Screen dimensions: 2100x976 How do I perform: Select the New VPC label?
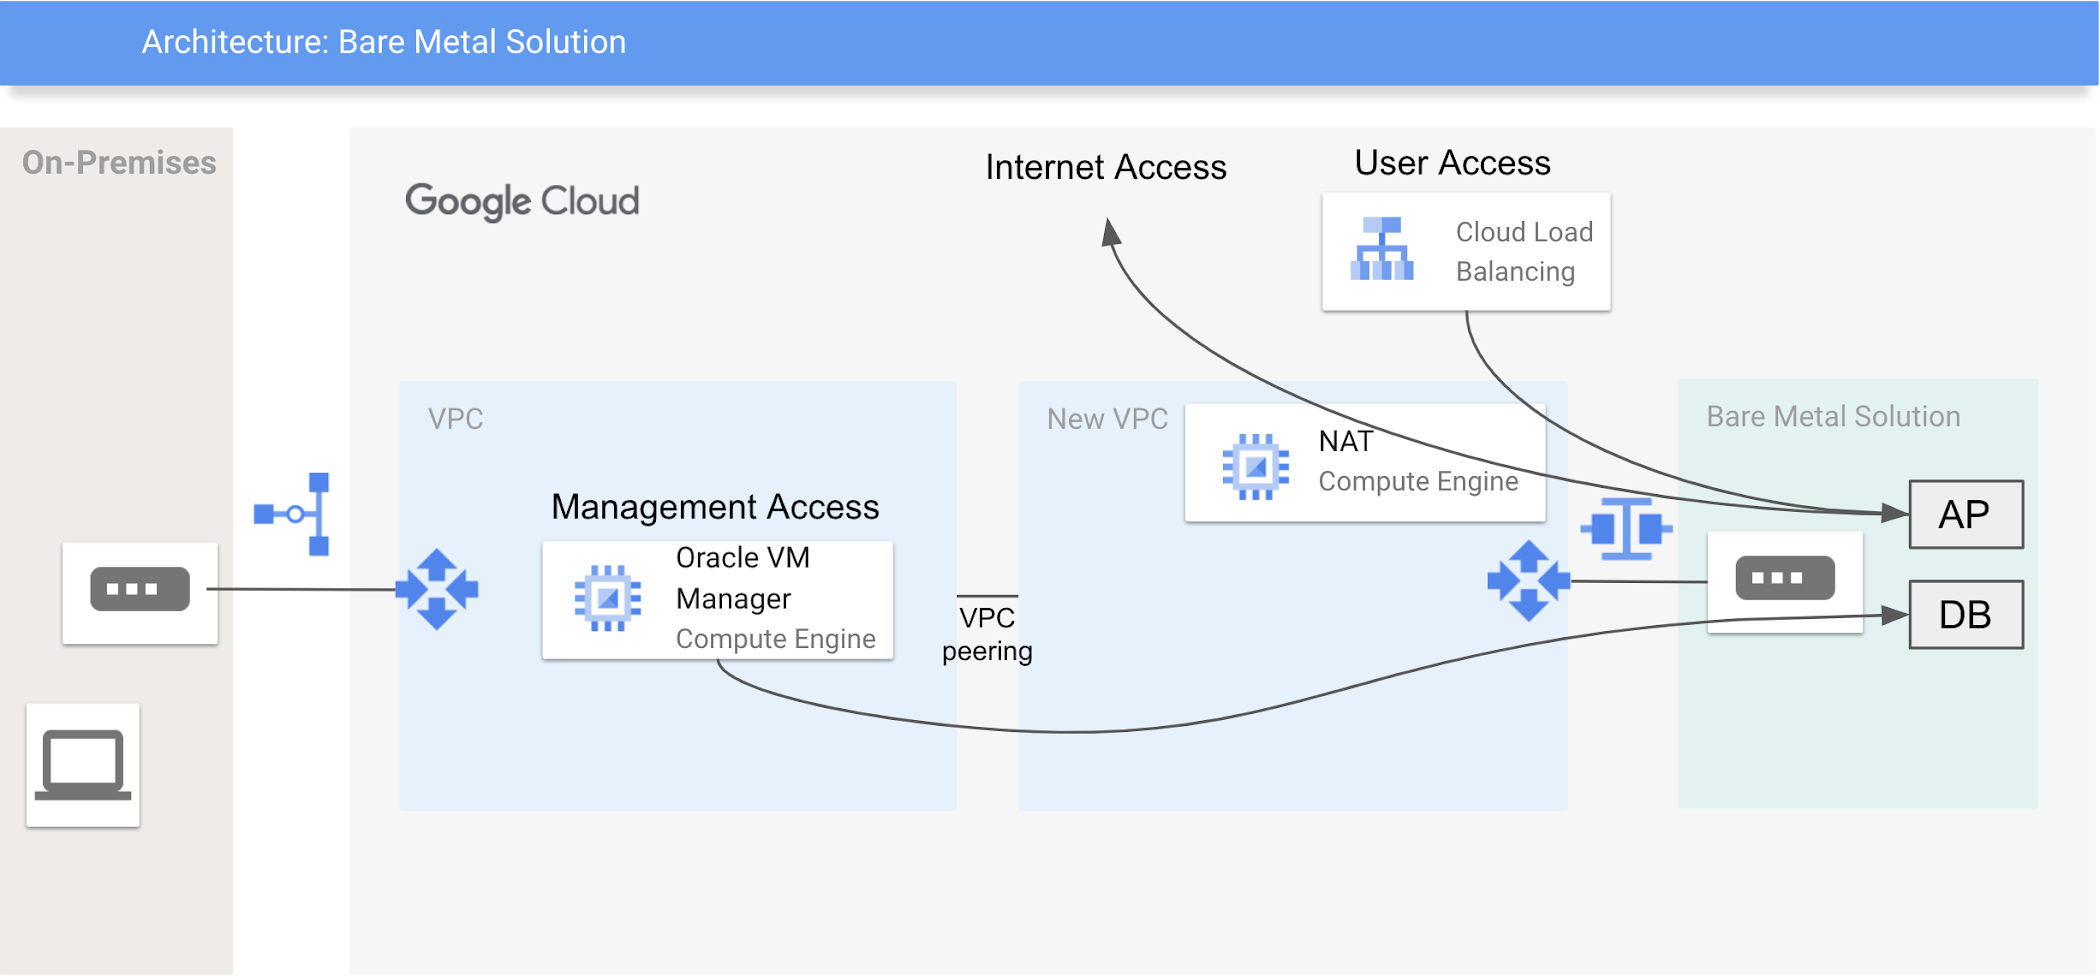point(1107,419)
